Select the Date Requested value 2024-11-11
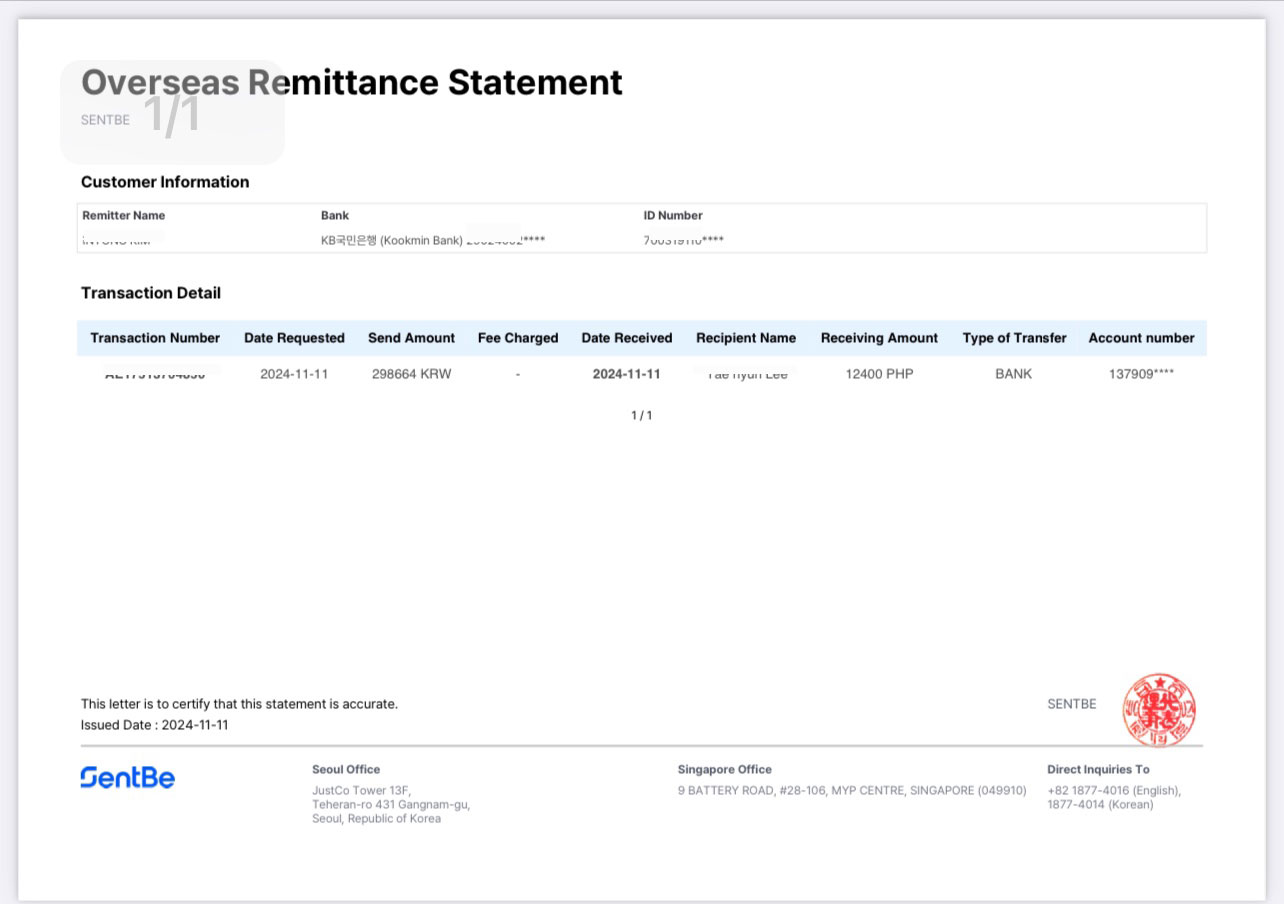 294,374
